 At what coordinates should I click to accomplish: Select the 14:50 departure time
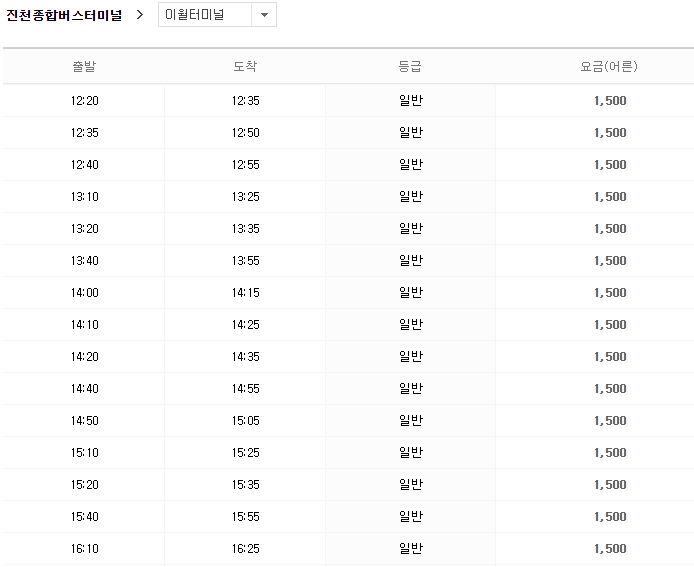pyautogui.click(x=85, y=421)
